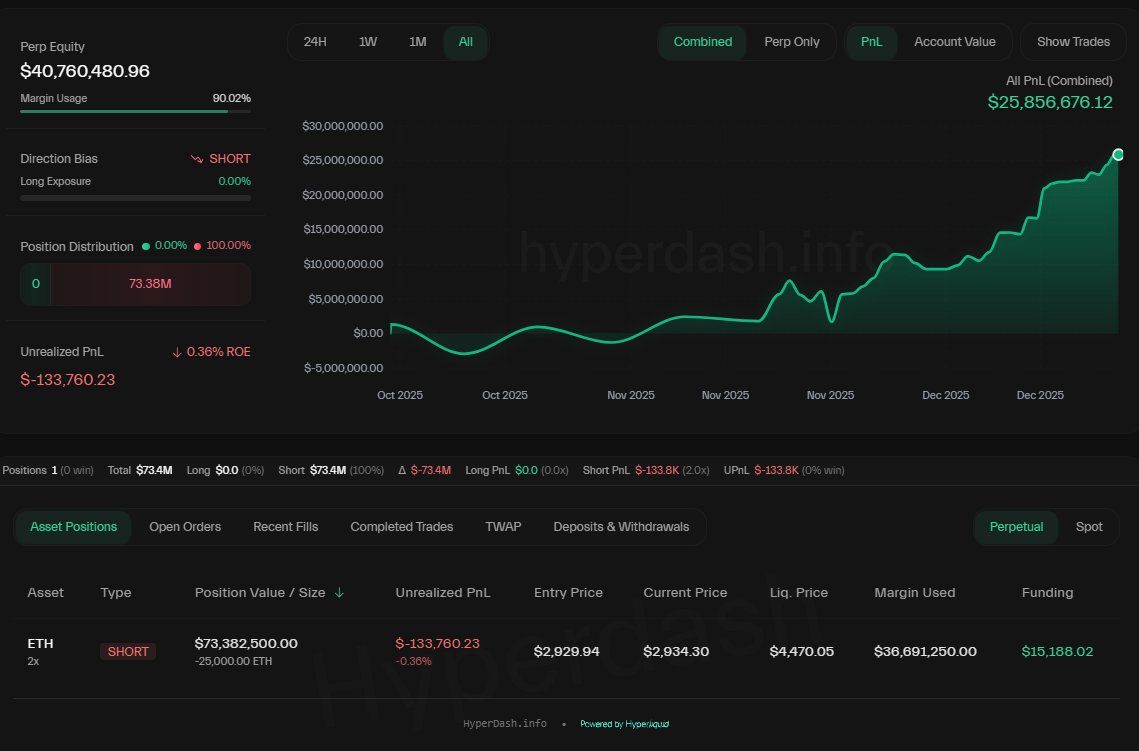Click the red 73.38M position distribution bar
Image resolution: width=1139 pixels, height=751 pixels.
150,284
